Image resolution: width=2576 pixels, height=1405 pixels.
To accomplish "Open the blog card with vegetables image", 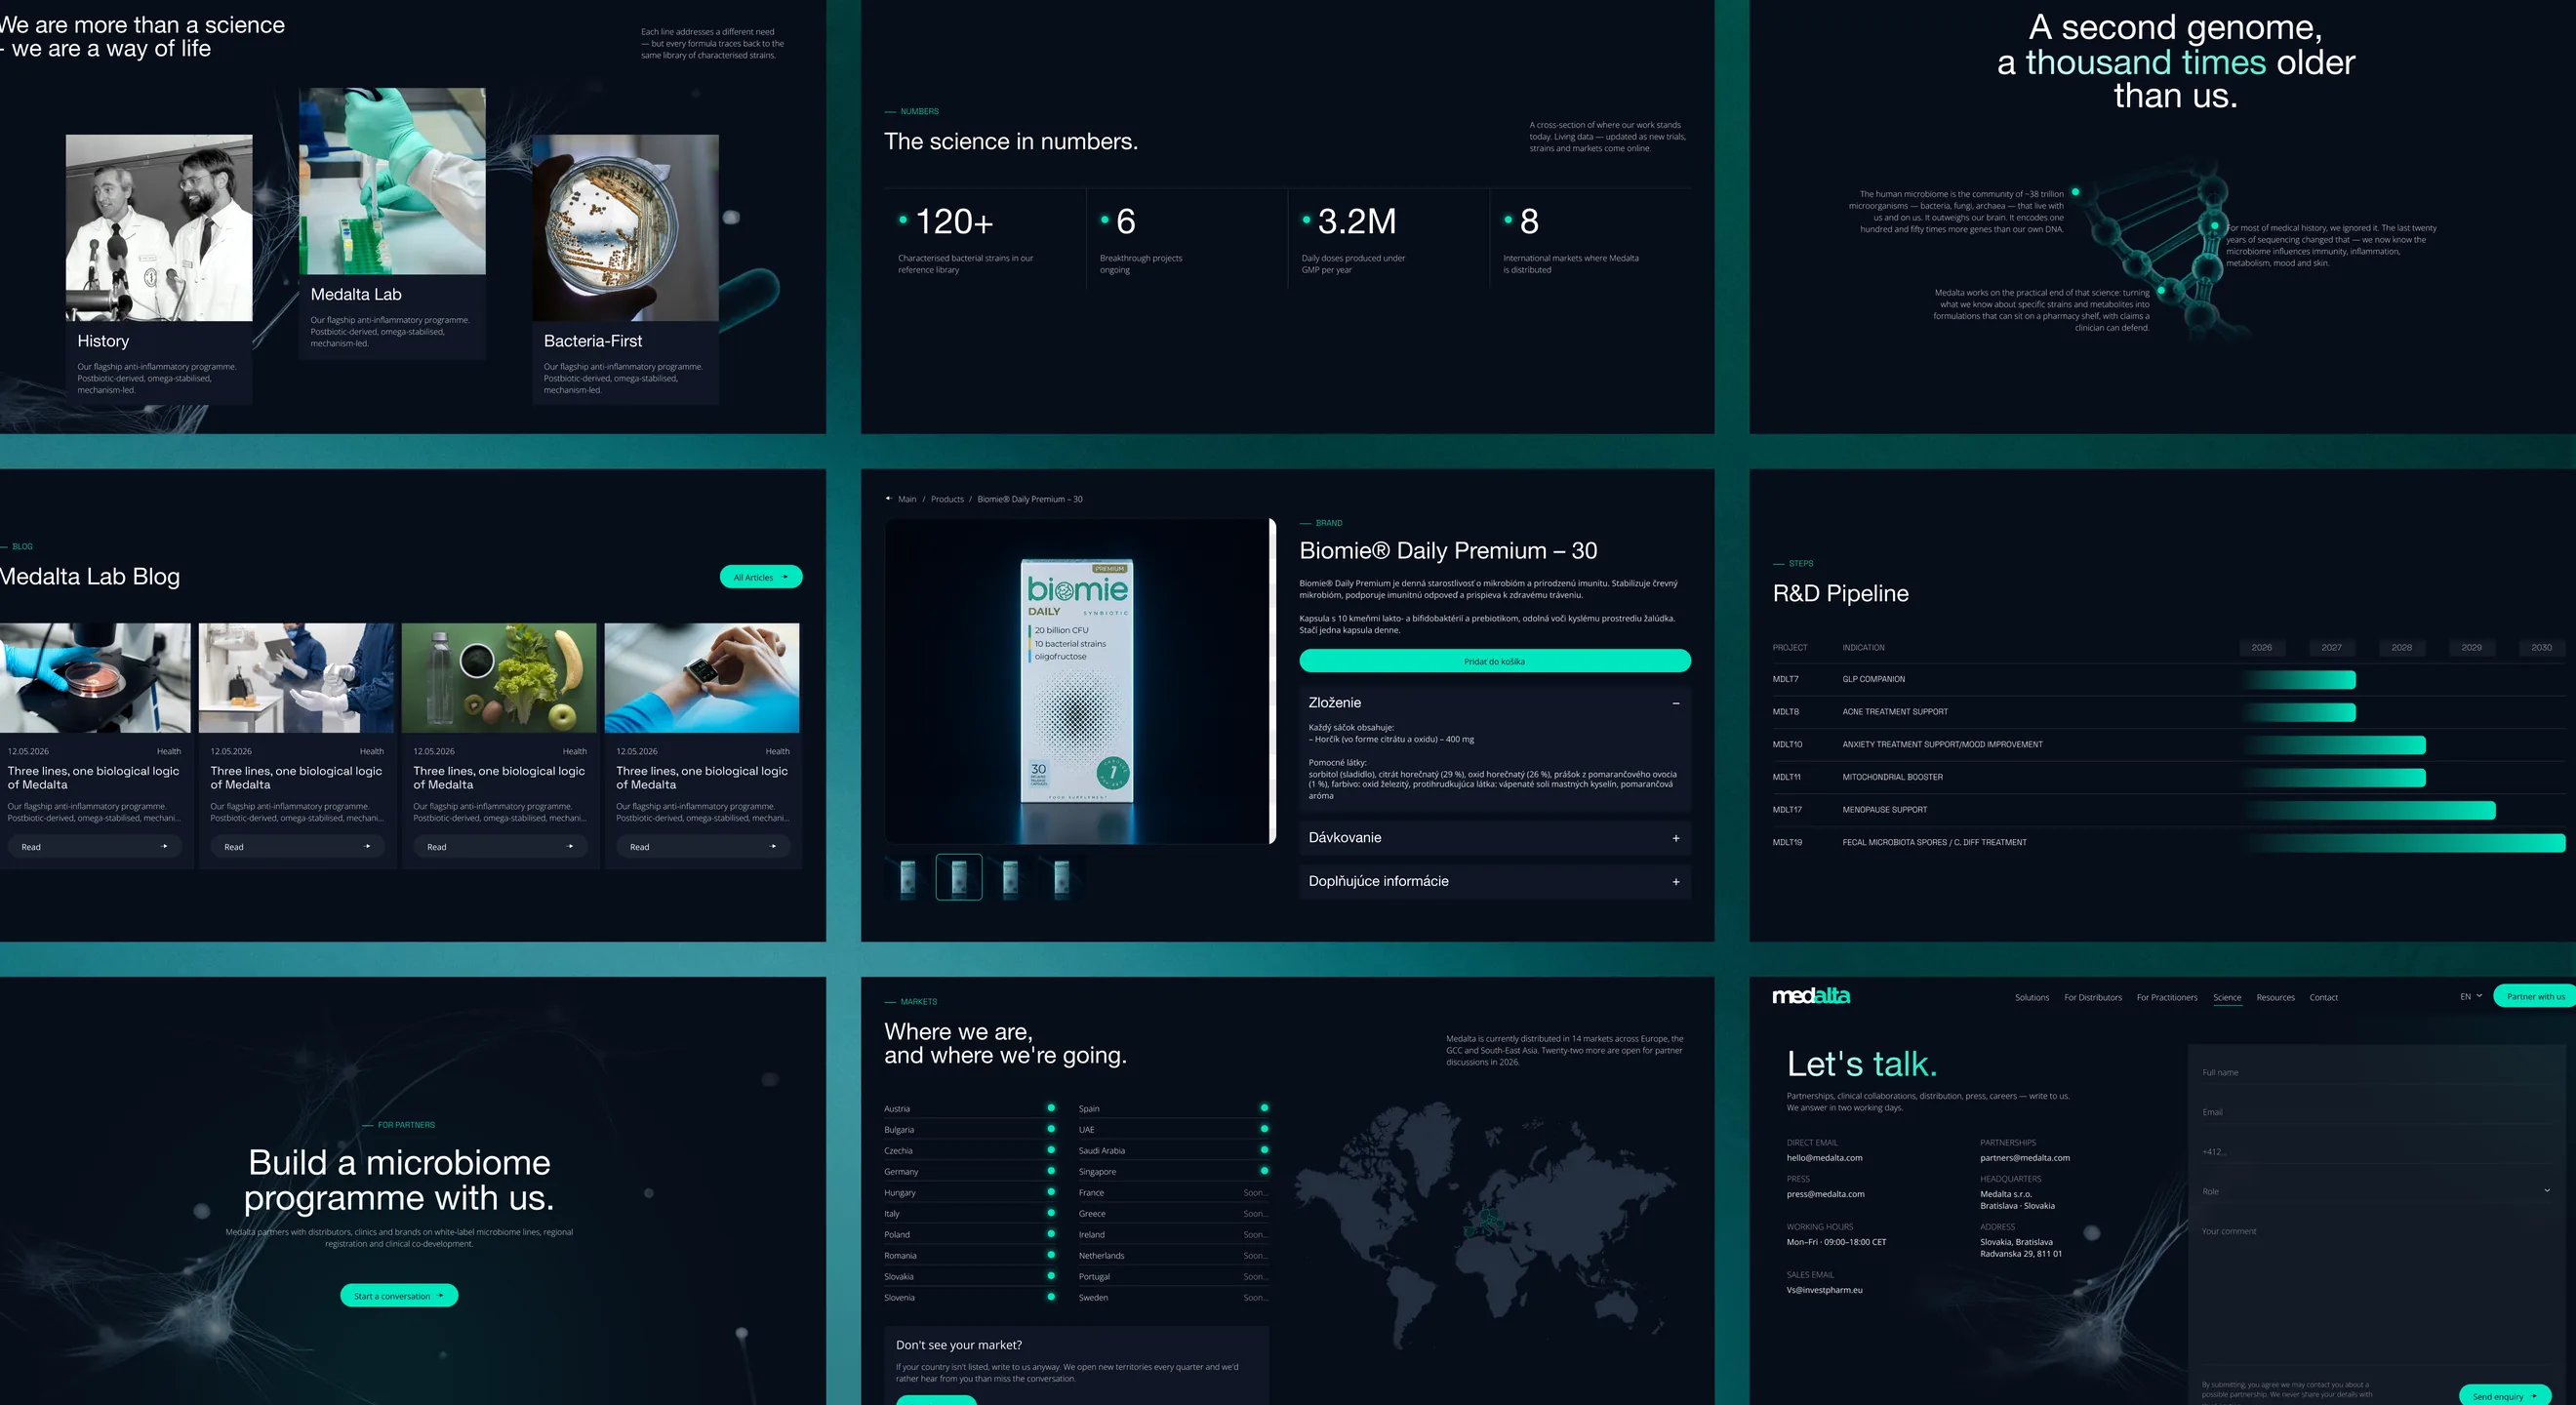I will [x=499, y=746].
